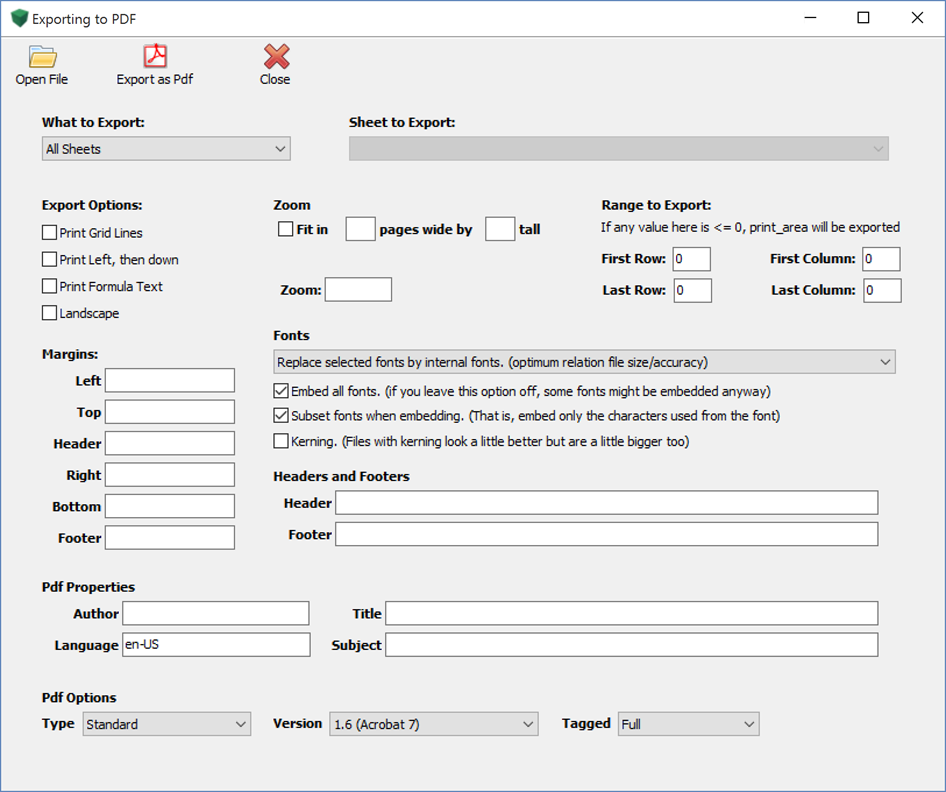946x792 pixels.
Task: Uncheck Embed all fonts option
Action: (282, 391)
